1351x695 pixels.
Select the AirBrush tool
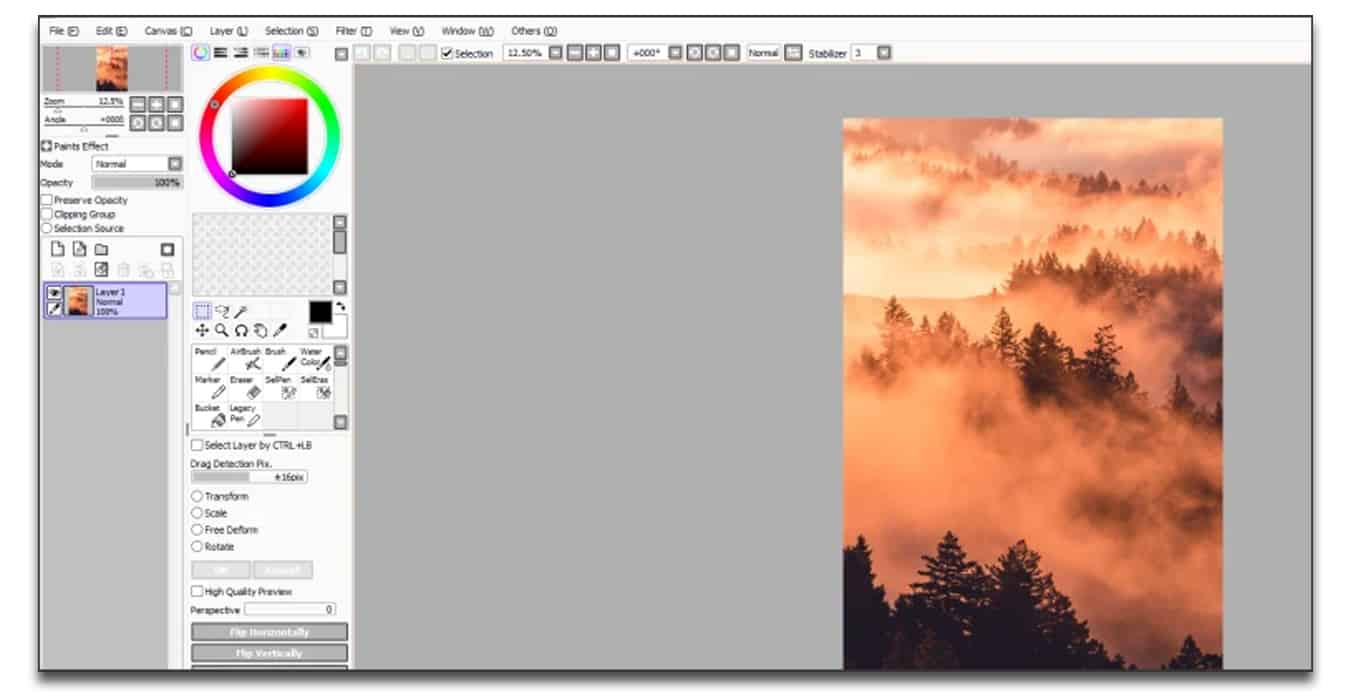[245, 360]
